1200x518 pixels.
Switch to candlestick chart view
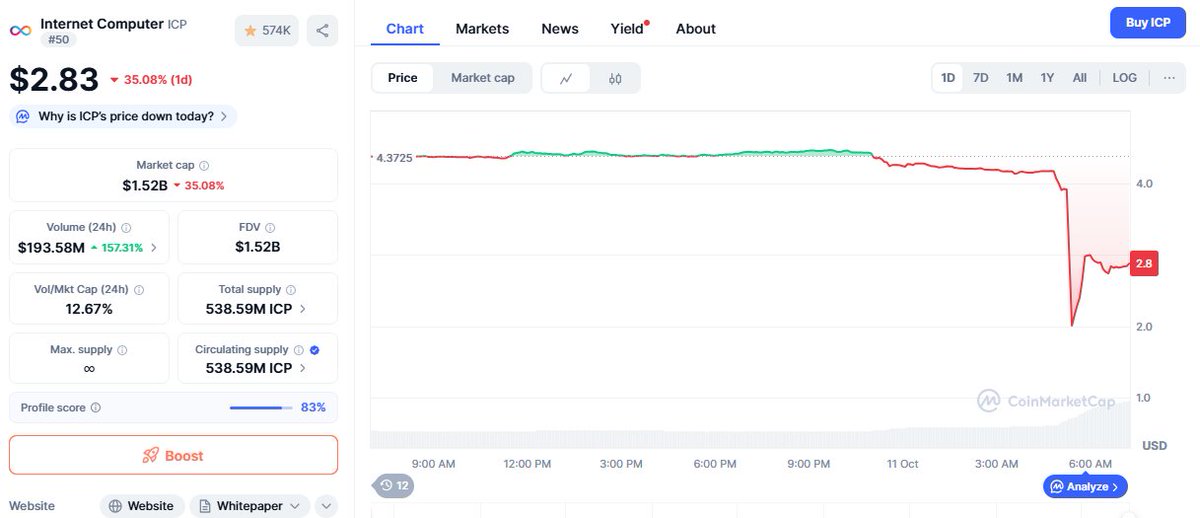click(615, 78)
